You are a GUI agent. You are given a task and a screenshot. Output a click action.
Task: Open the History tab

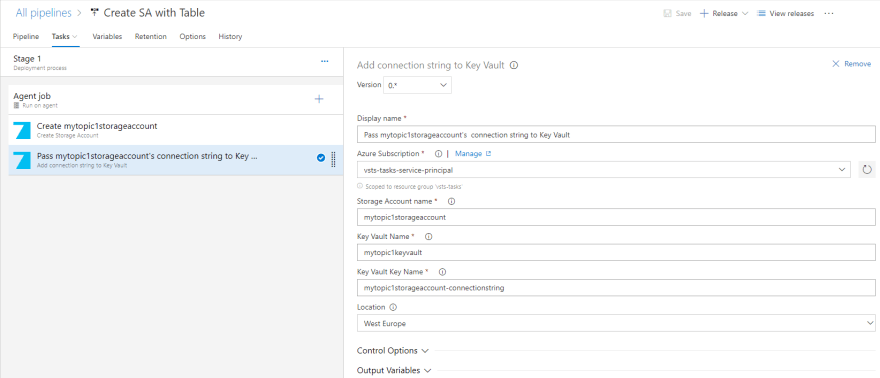pyautogui.click(x=230, y=36)
